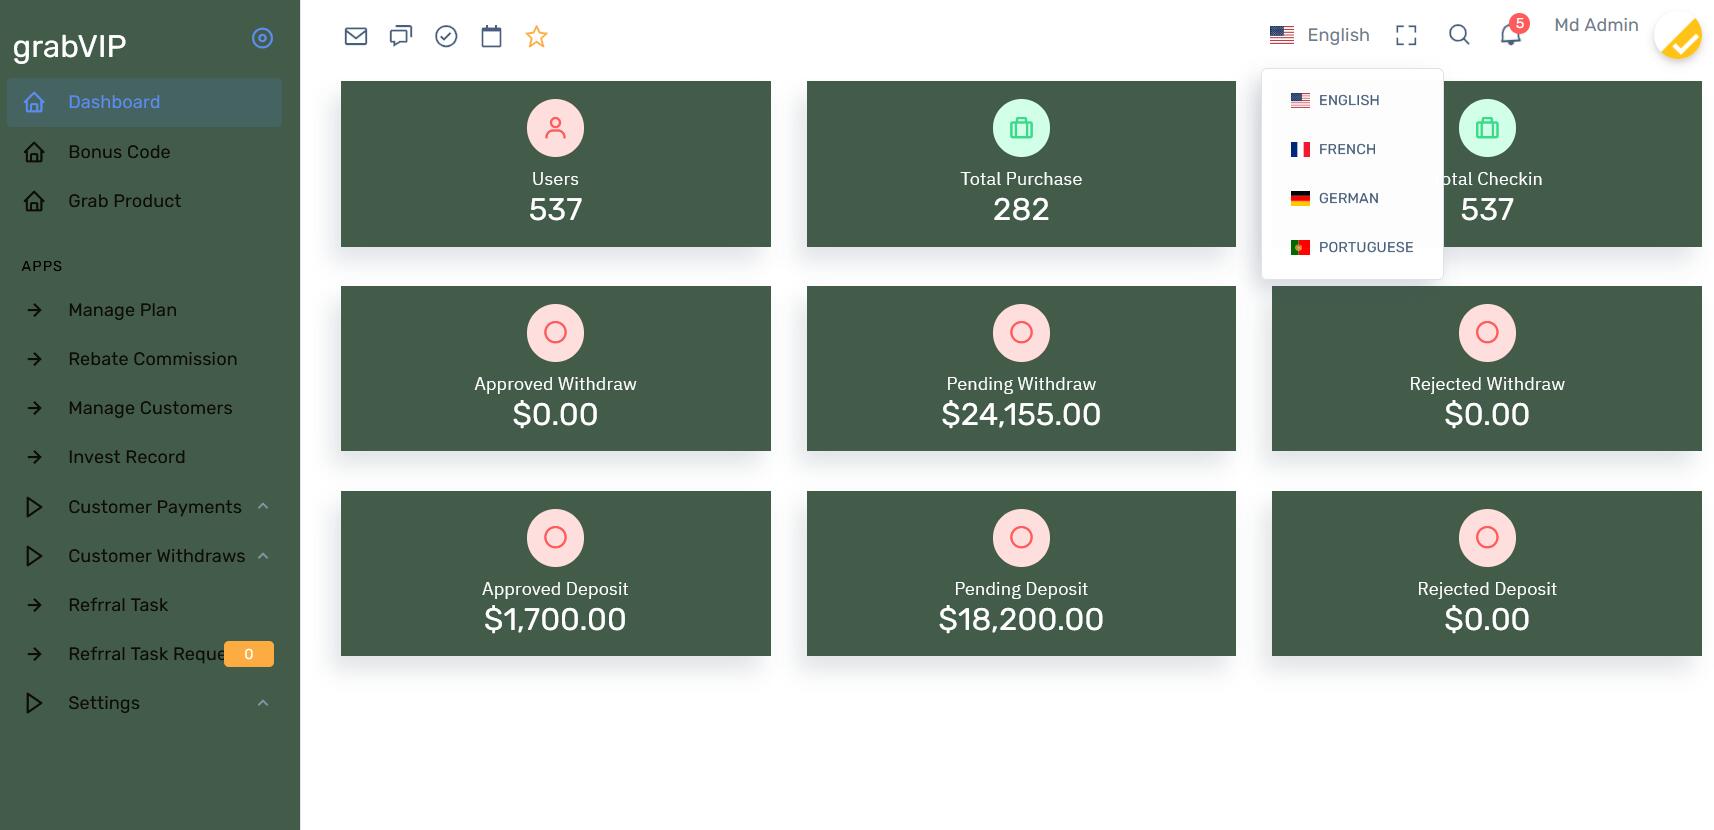Expand the Customer Payments submenu

click(154, 507)
